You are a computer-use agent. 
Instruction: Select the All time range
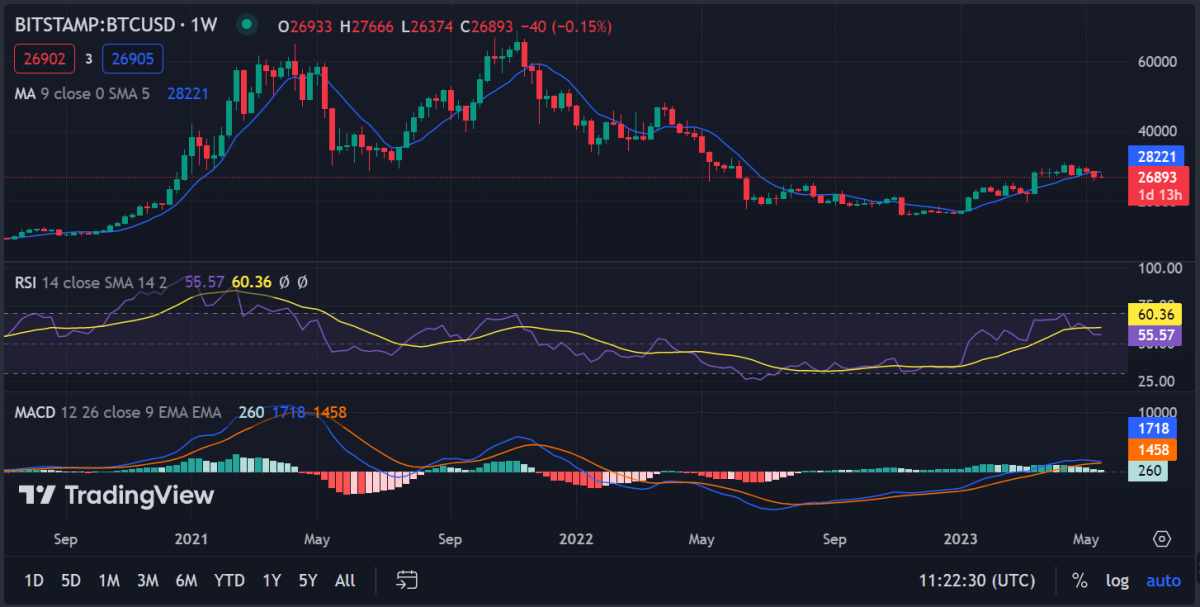(x=345, y=580)
